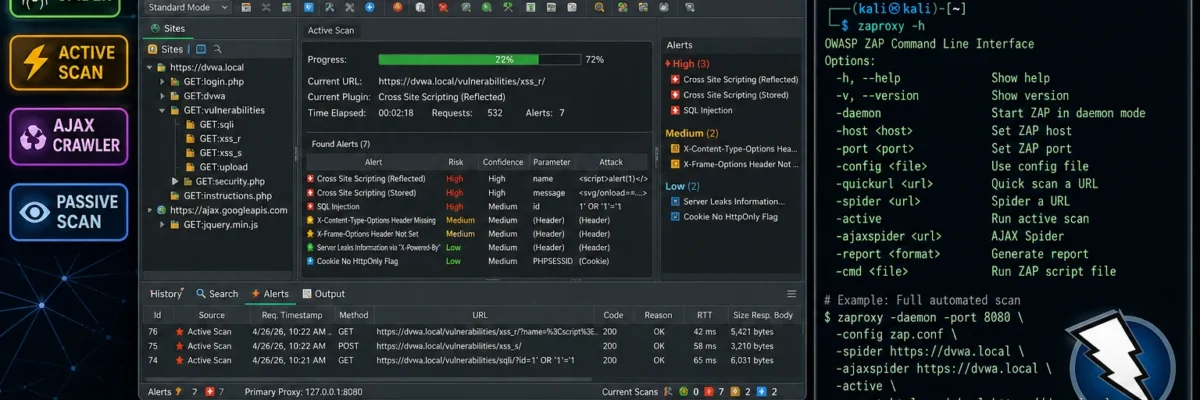Click the magnifier icon in top toolbar

598,7
